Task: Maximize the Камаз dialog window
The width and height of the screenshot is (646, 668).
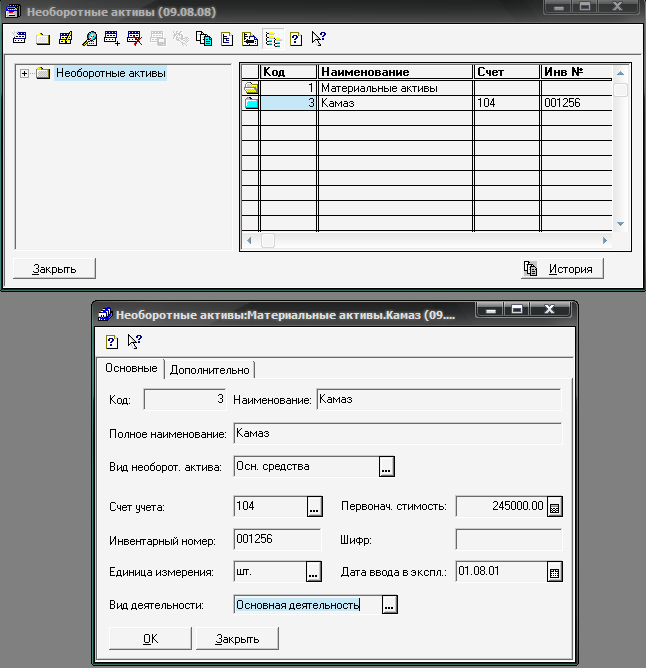Action: (517, 309)
